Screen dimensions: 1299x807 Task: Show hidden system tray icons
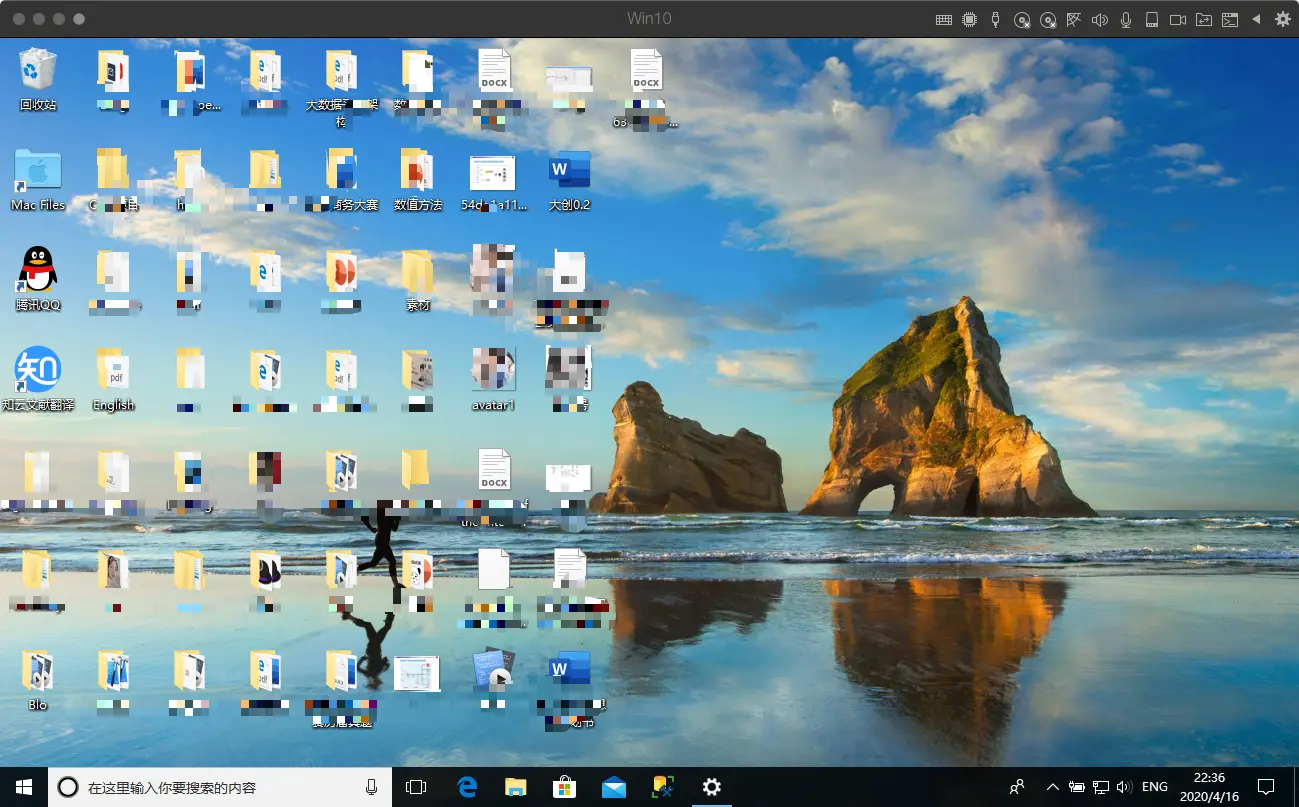[x=1052, y=787]
